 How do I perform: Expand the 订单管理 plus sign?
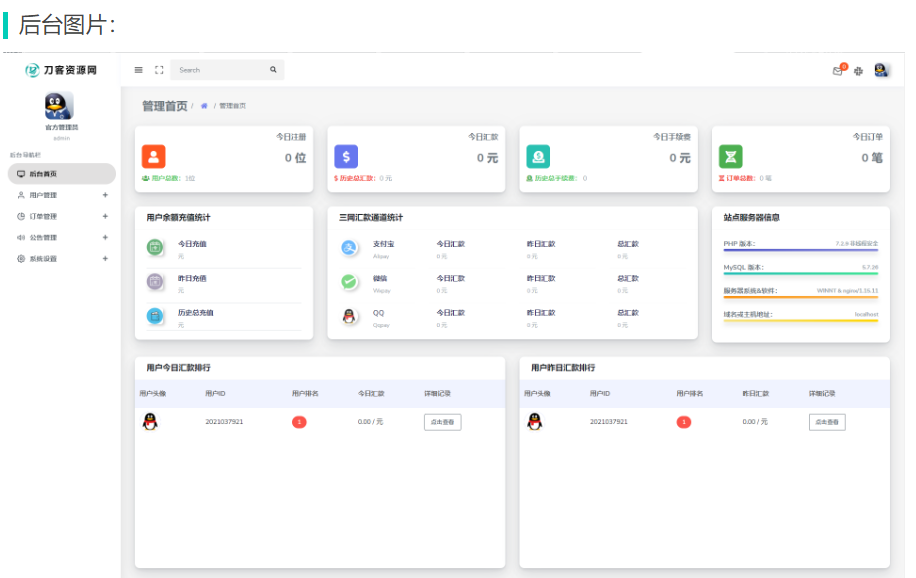coord(105,216)
